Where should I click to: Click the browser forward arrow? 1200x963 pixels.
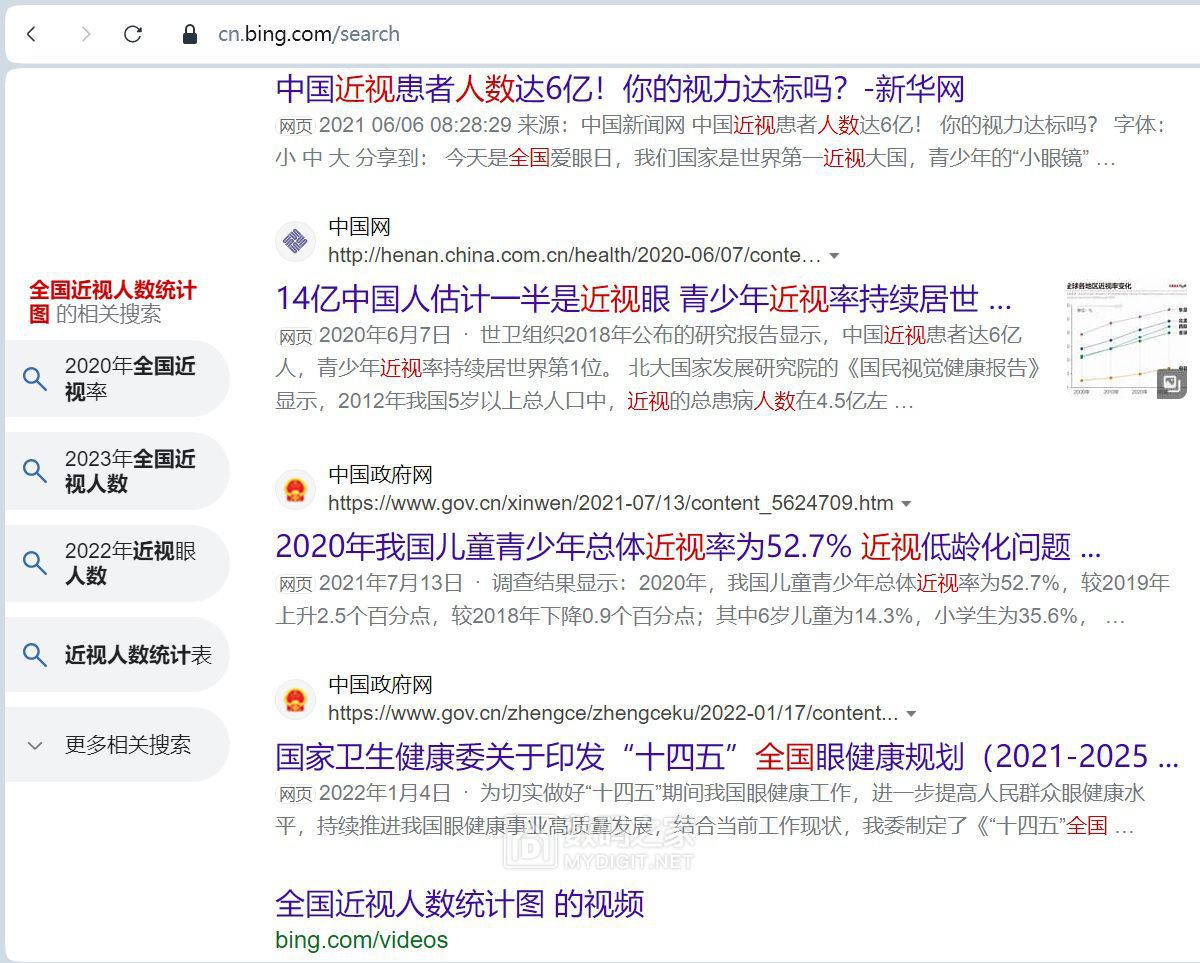click(85, 34)
